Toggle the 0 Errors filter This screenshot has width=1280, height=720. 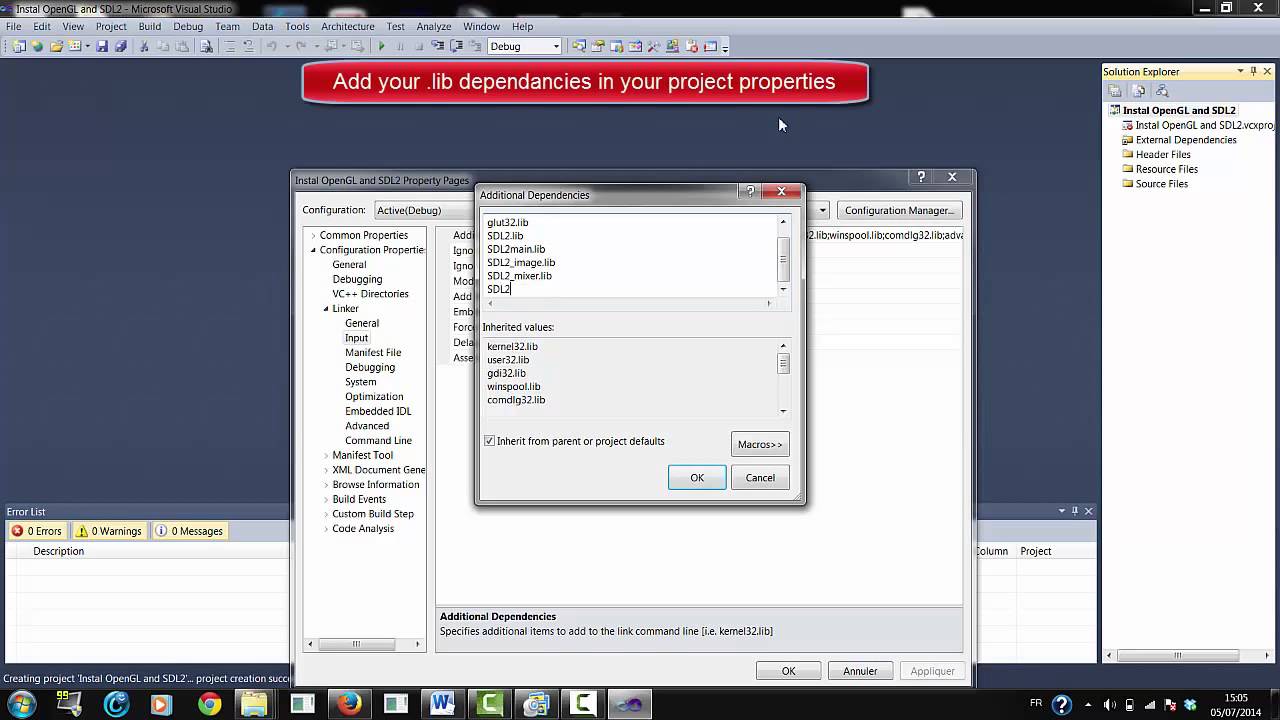[x=37, y=531]
